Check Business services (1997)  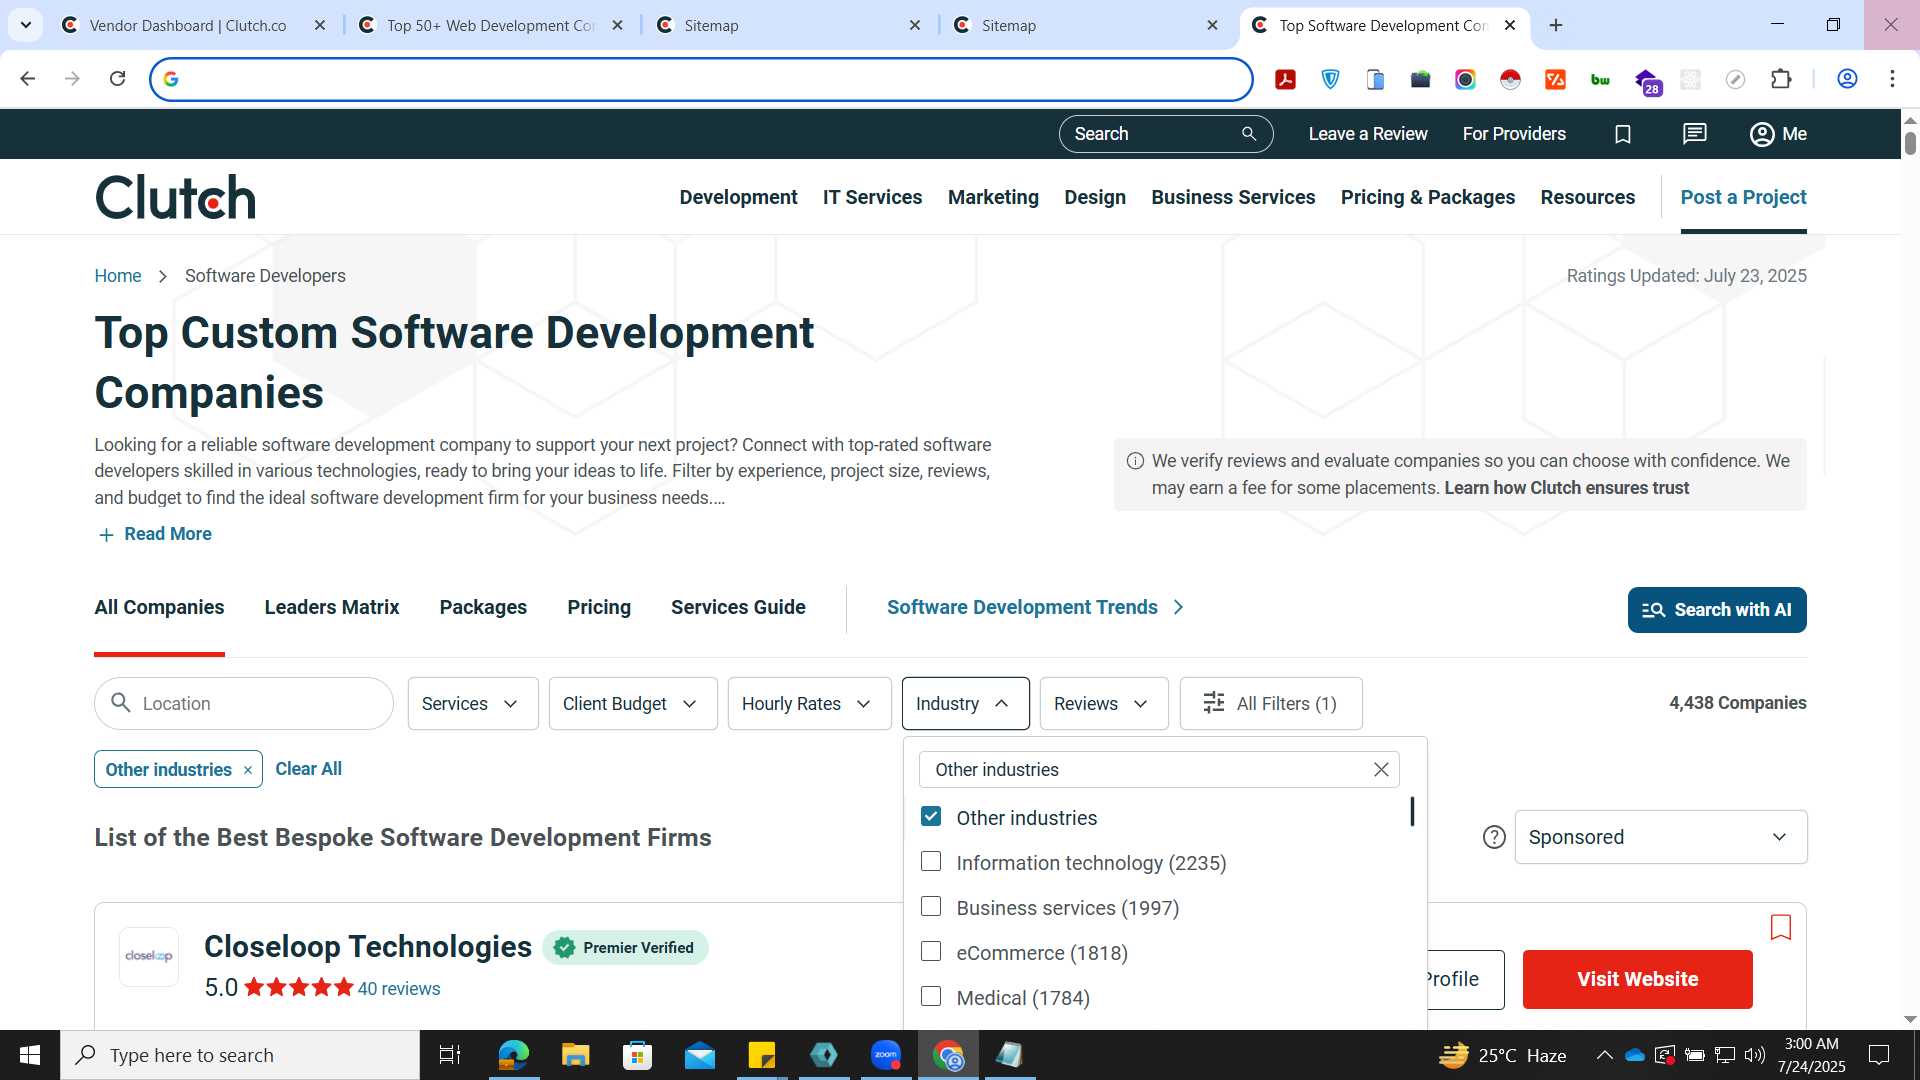coord(931,907)
